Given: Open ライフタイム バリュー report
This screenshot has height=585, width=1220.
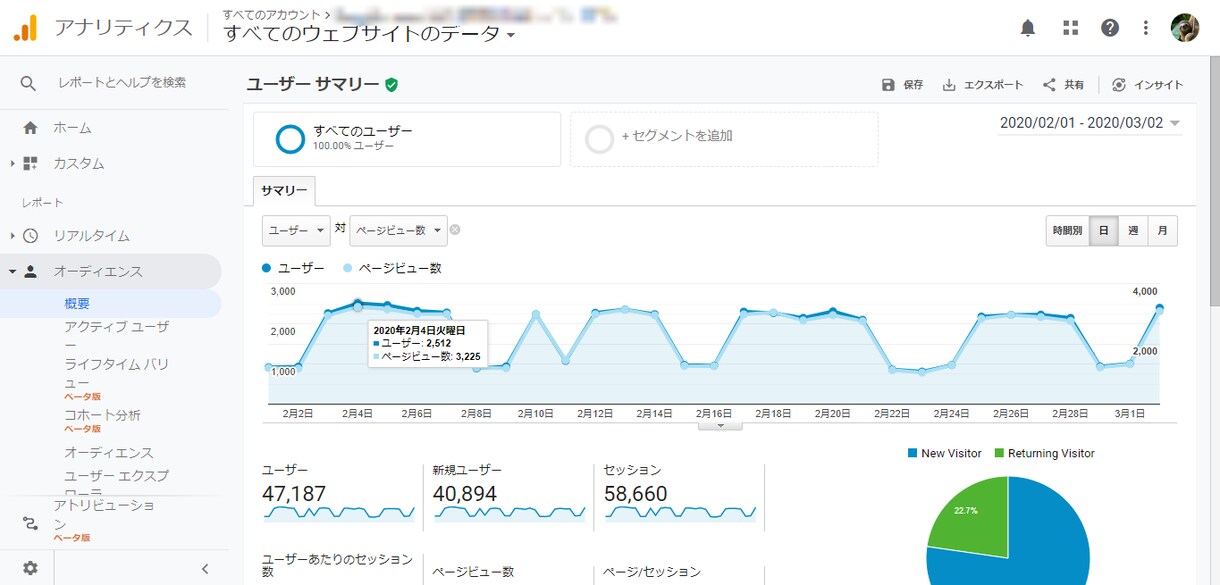Looking at the screenshot, I should coord(117,373).
